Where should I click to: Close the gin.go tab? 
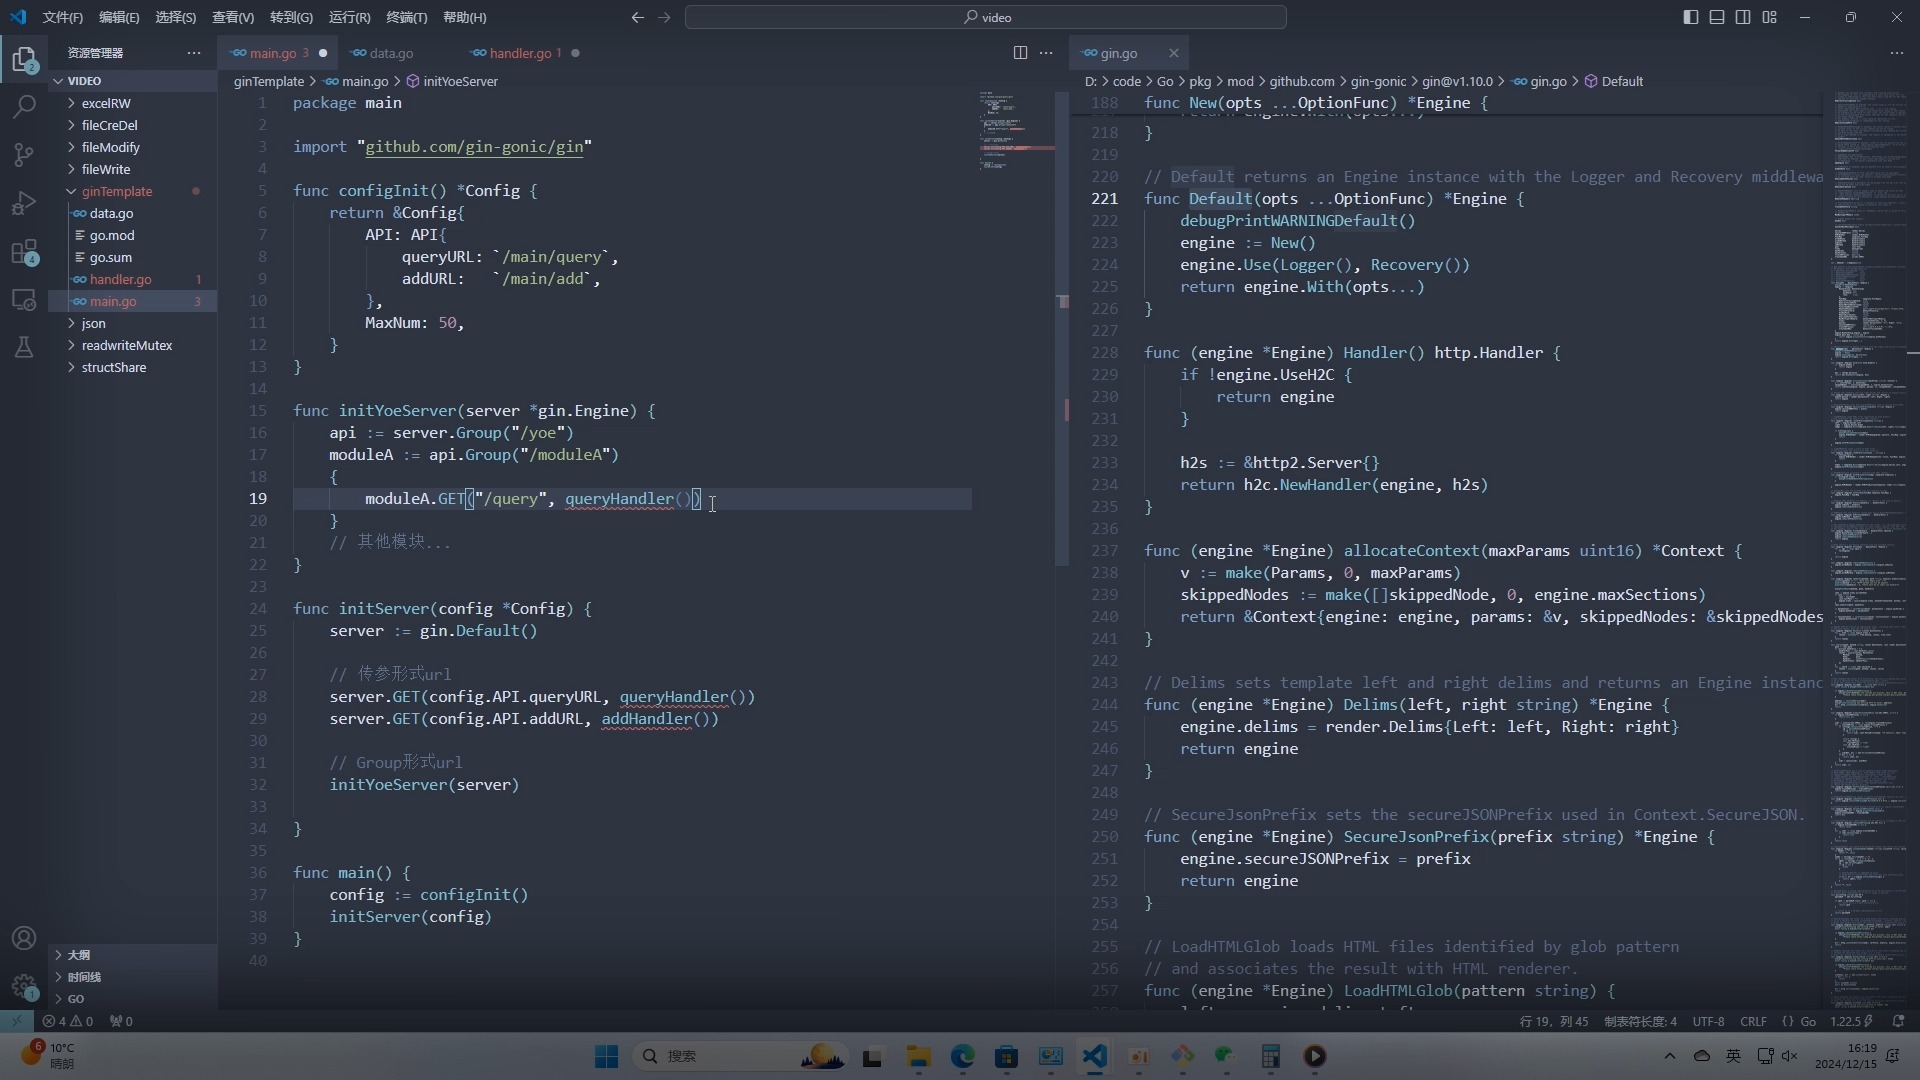pyautogui.click(x=1174, y=53)
